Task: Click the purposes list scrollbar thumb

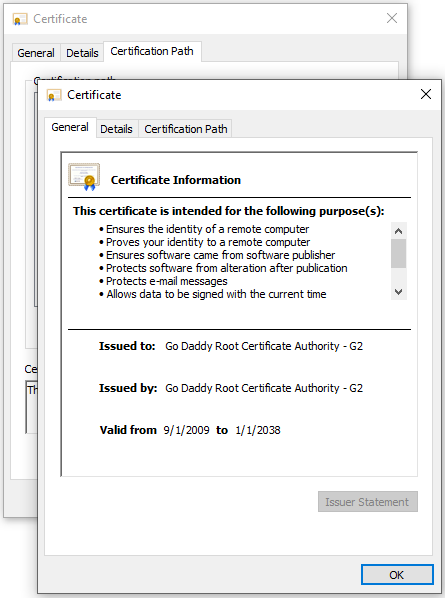Action: click(x=398, y=254)
